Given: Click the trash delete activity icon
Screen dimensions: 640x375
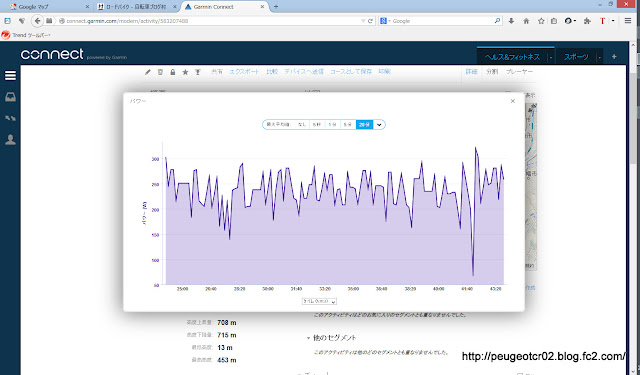Looking at the screenshot, I should (160, 72).
